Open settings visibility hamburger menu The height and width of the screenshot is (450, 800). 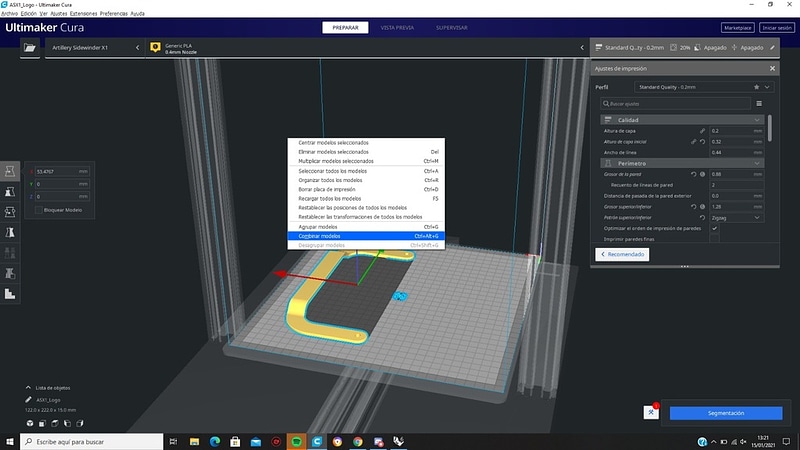coord(759,104)
